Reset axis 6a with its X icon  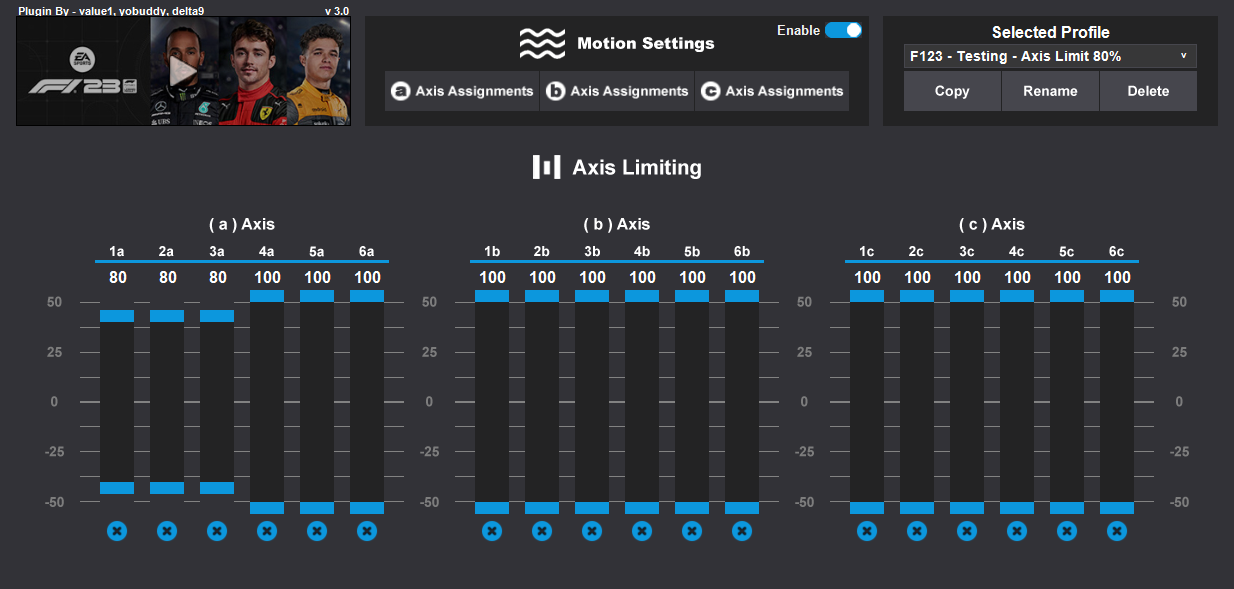pos(367,531)
